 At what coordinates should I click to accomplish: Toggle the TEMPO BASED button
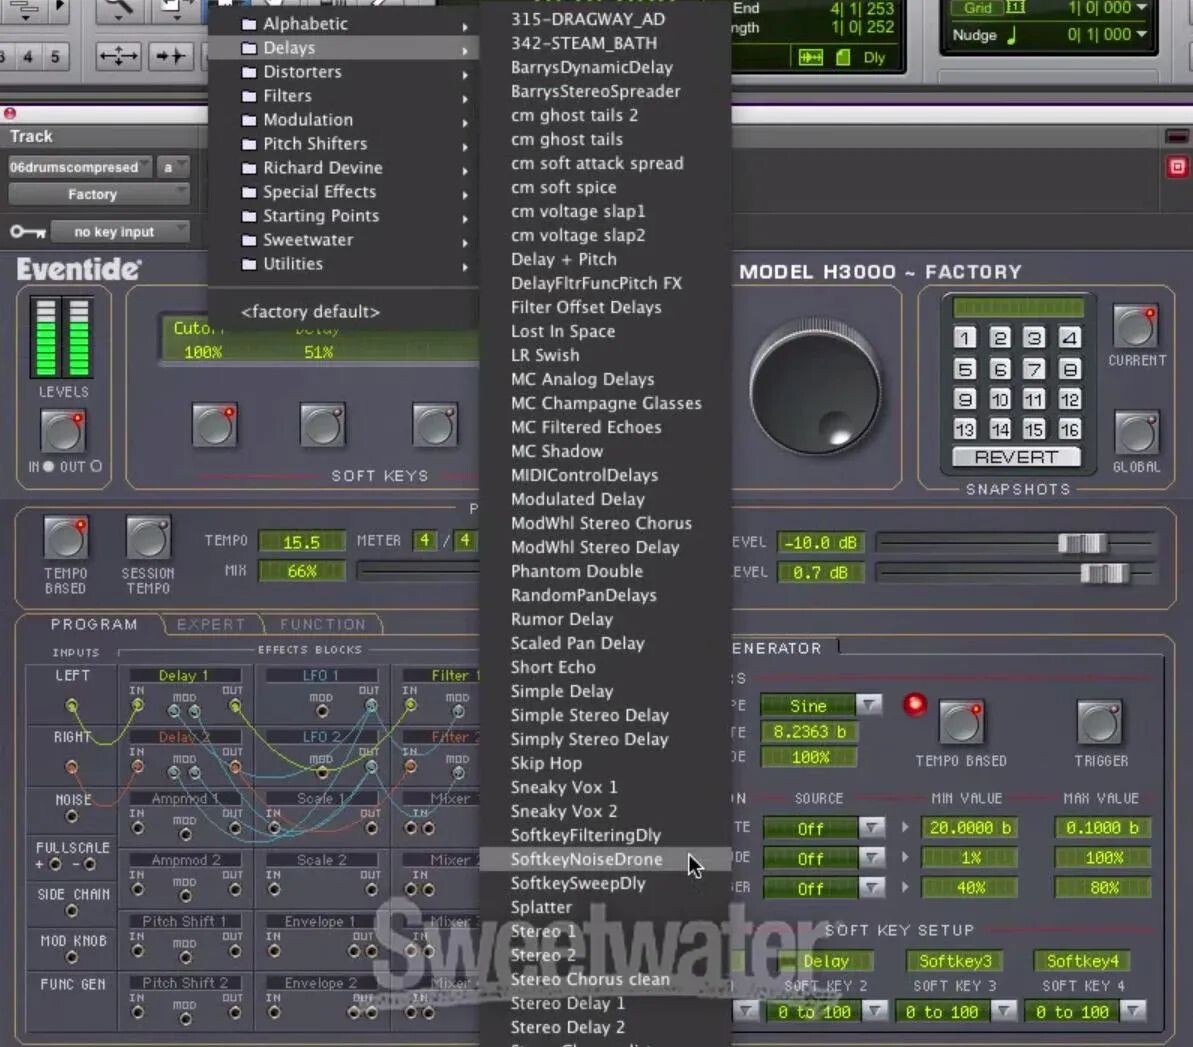click(65, 539)
